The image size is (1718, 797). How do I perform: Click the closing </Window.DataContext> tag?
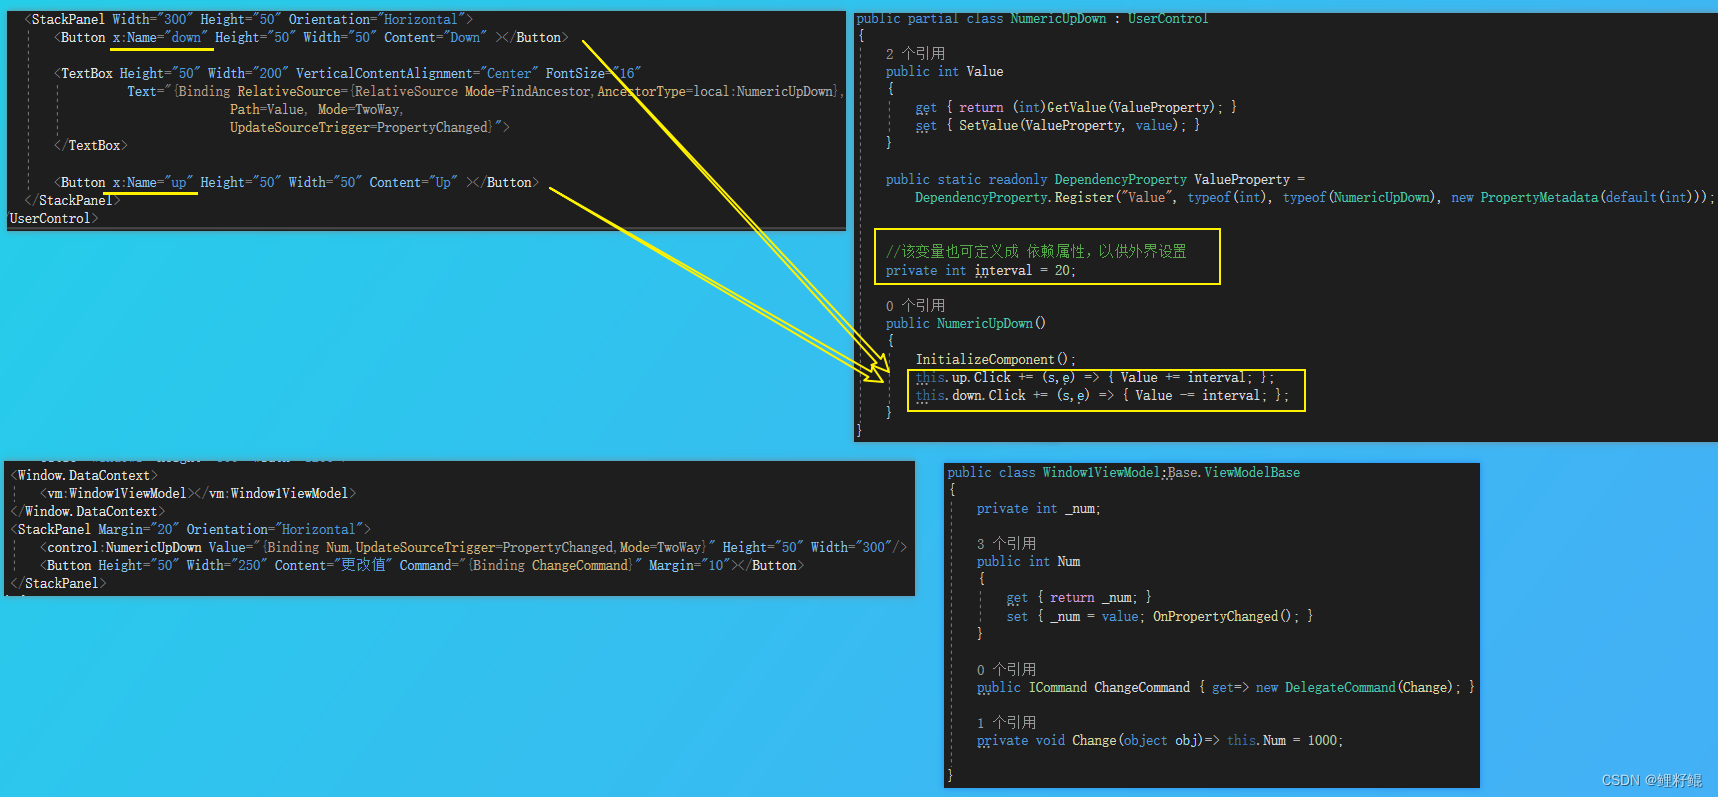point(87,511)
